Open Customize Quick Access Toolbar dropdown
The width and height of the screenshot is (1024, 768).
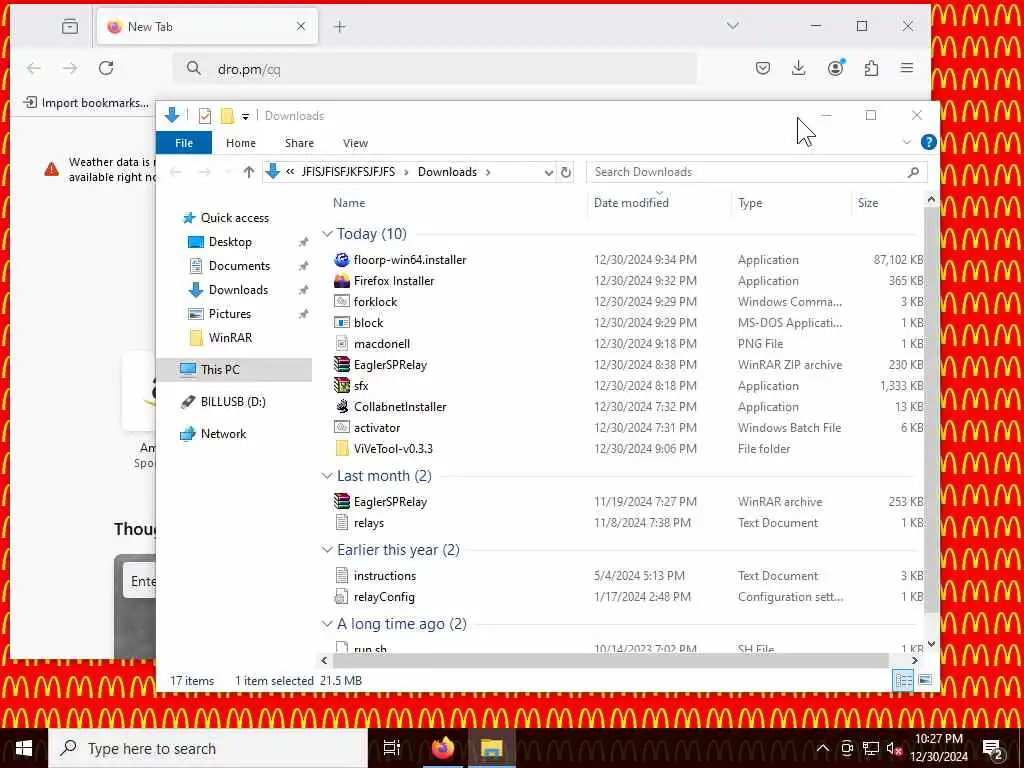pyautogui.click(x=246, y=117)
